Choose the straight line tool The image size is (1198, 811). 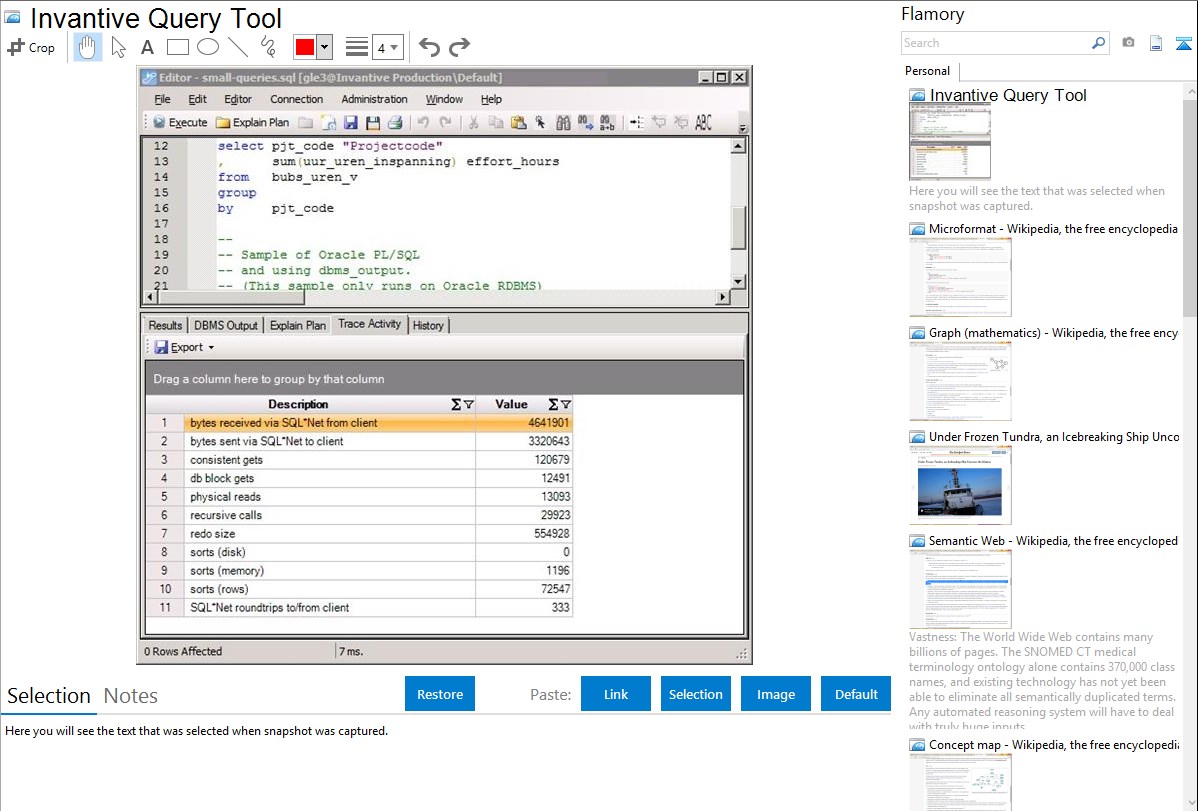[x=238, y=47]
